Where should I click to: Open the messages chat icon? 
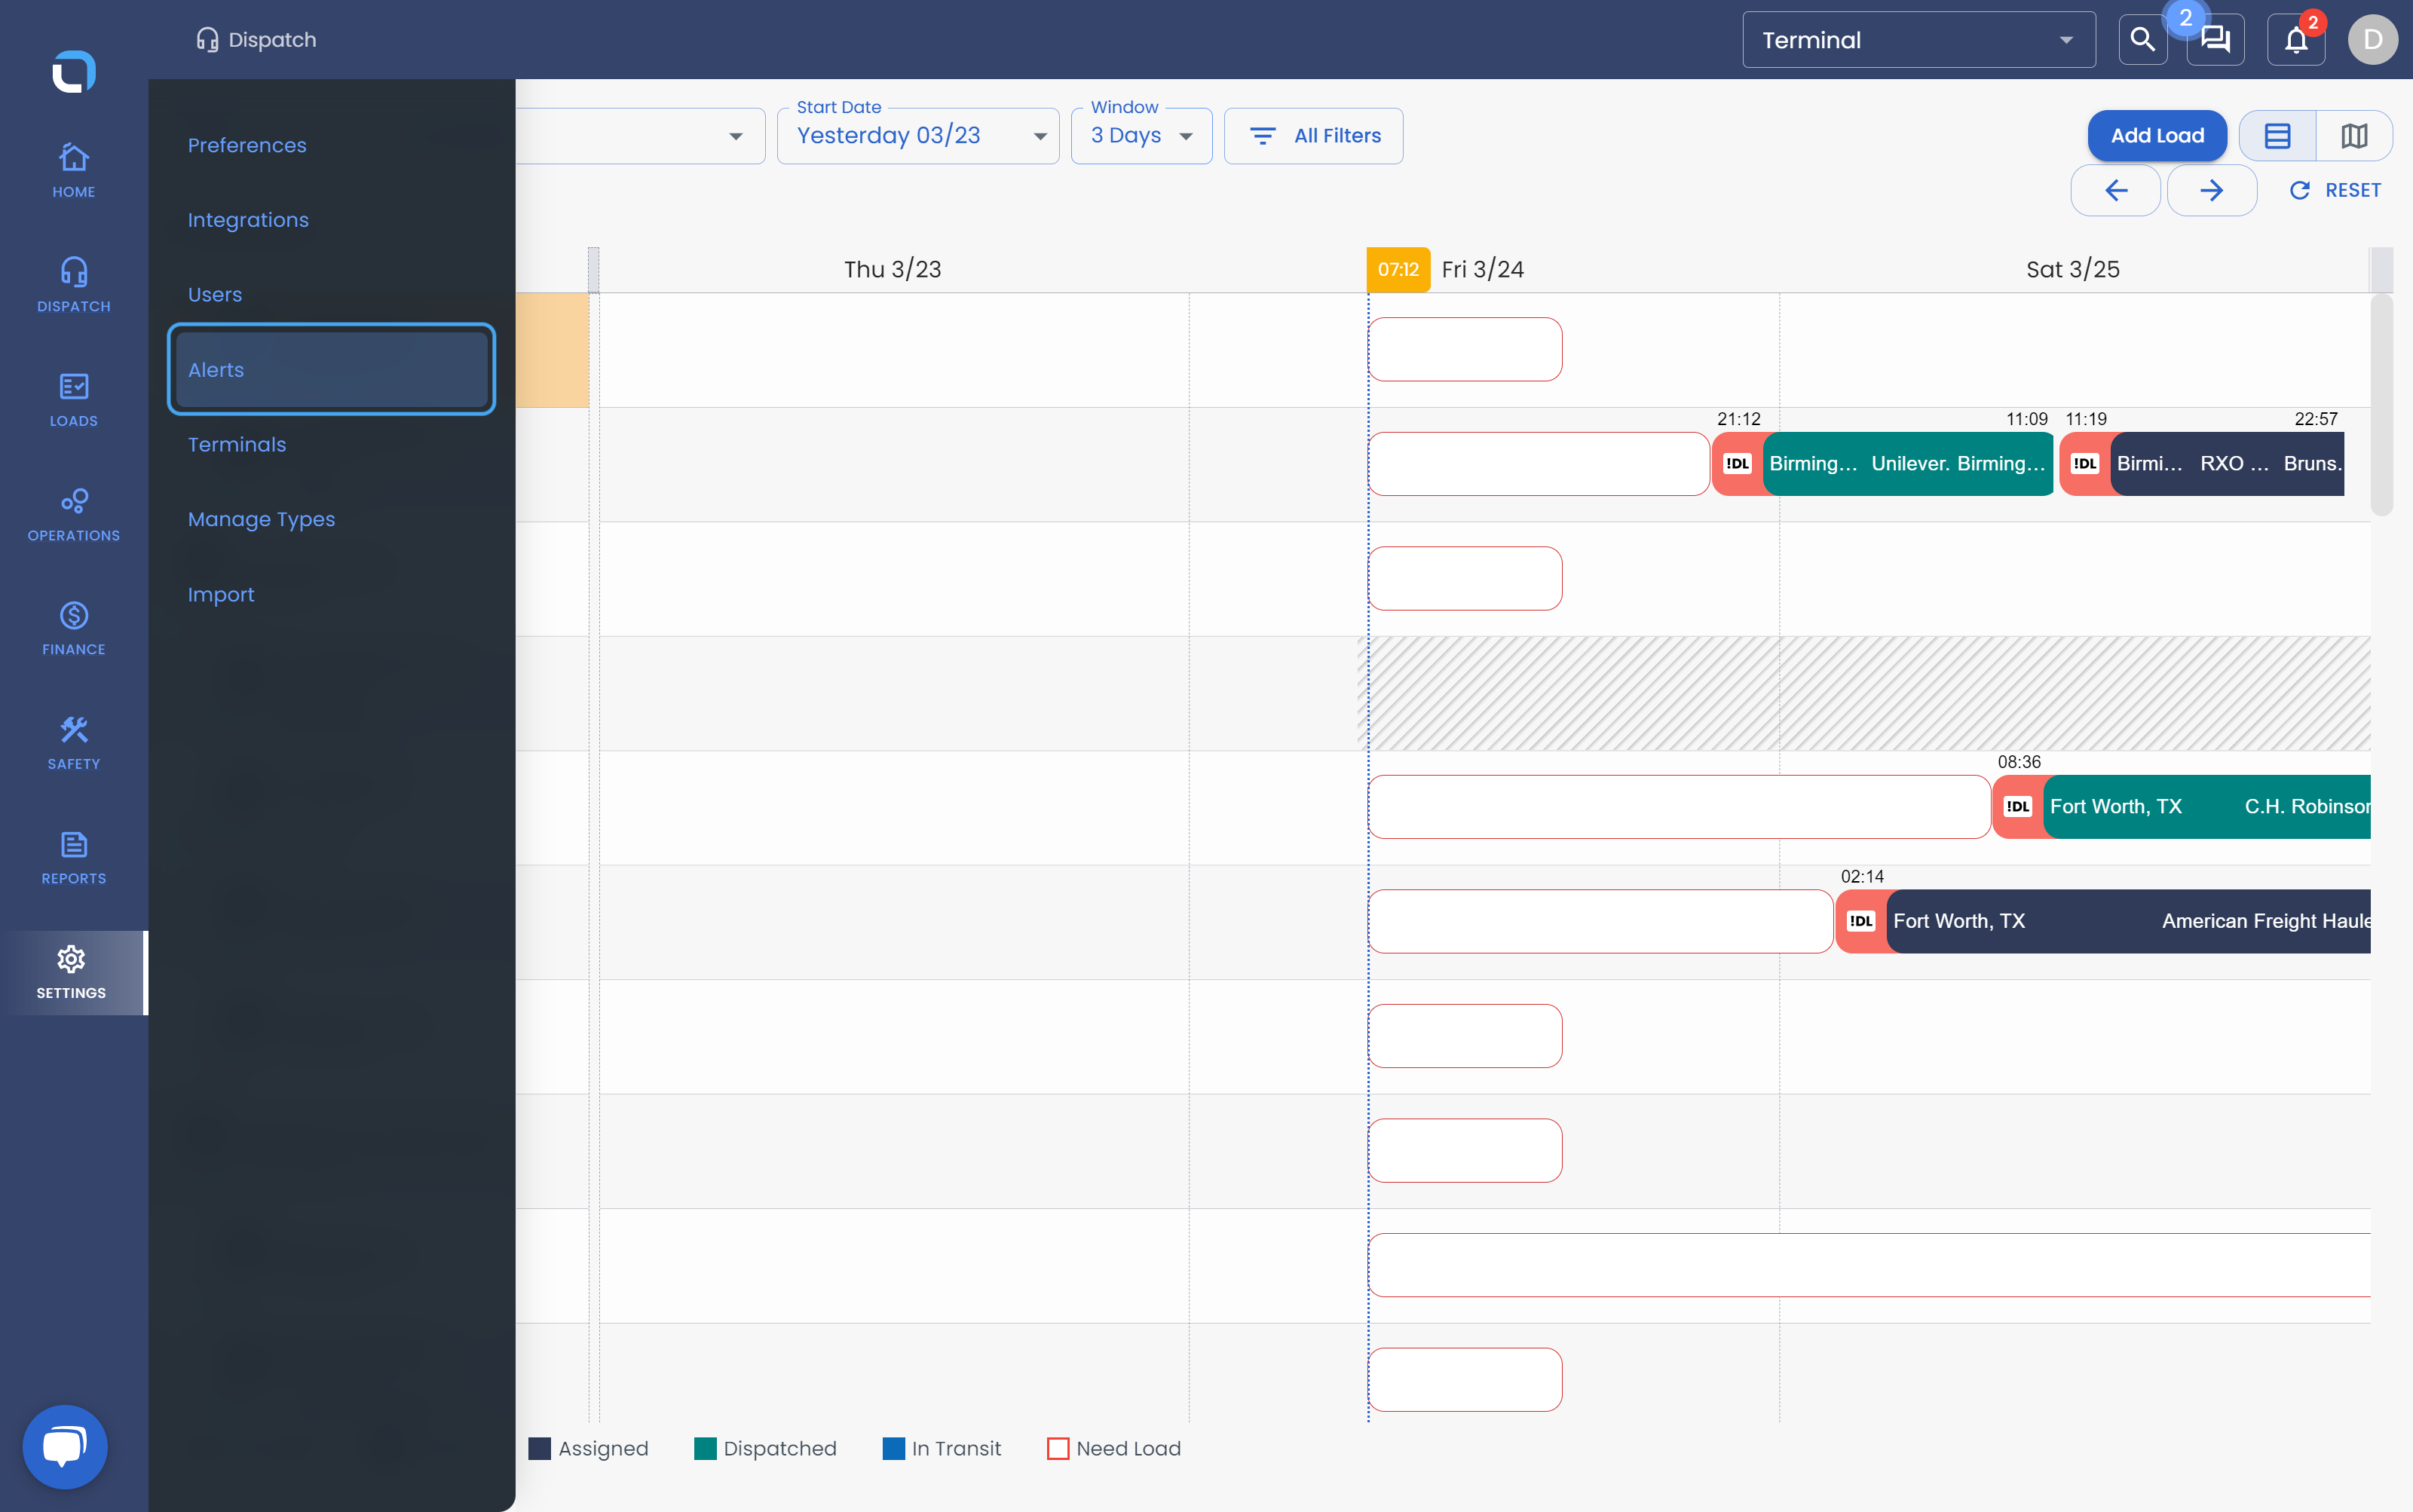(x=2215, y=40)
